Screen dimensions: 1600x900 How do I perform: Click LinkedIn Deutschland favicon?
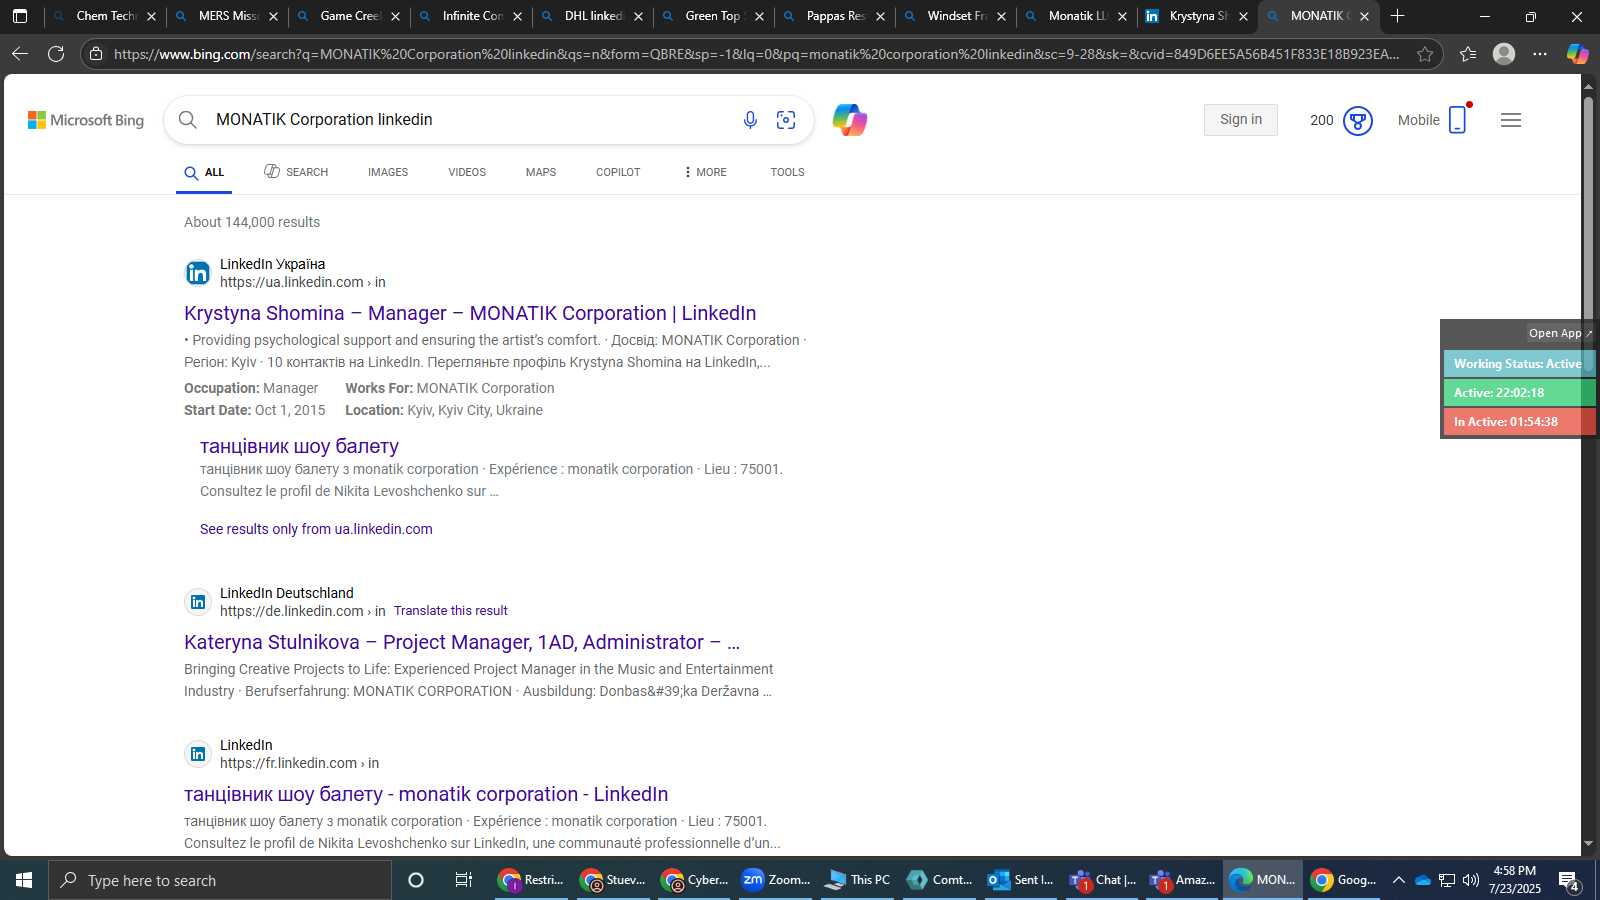198,602
